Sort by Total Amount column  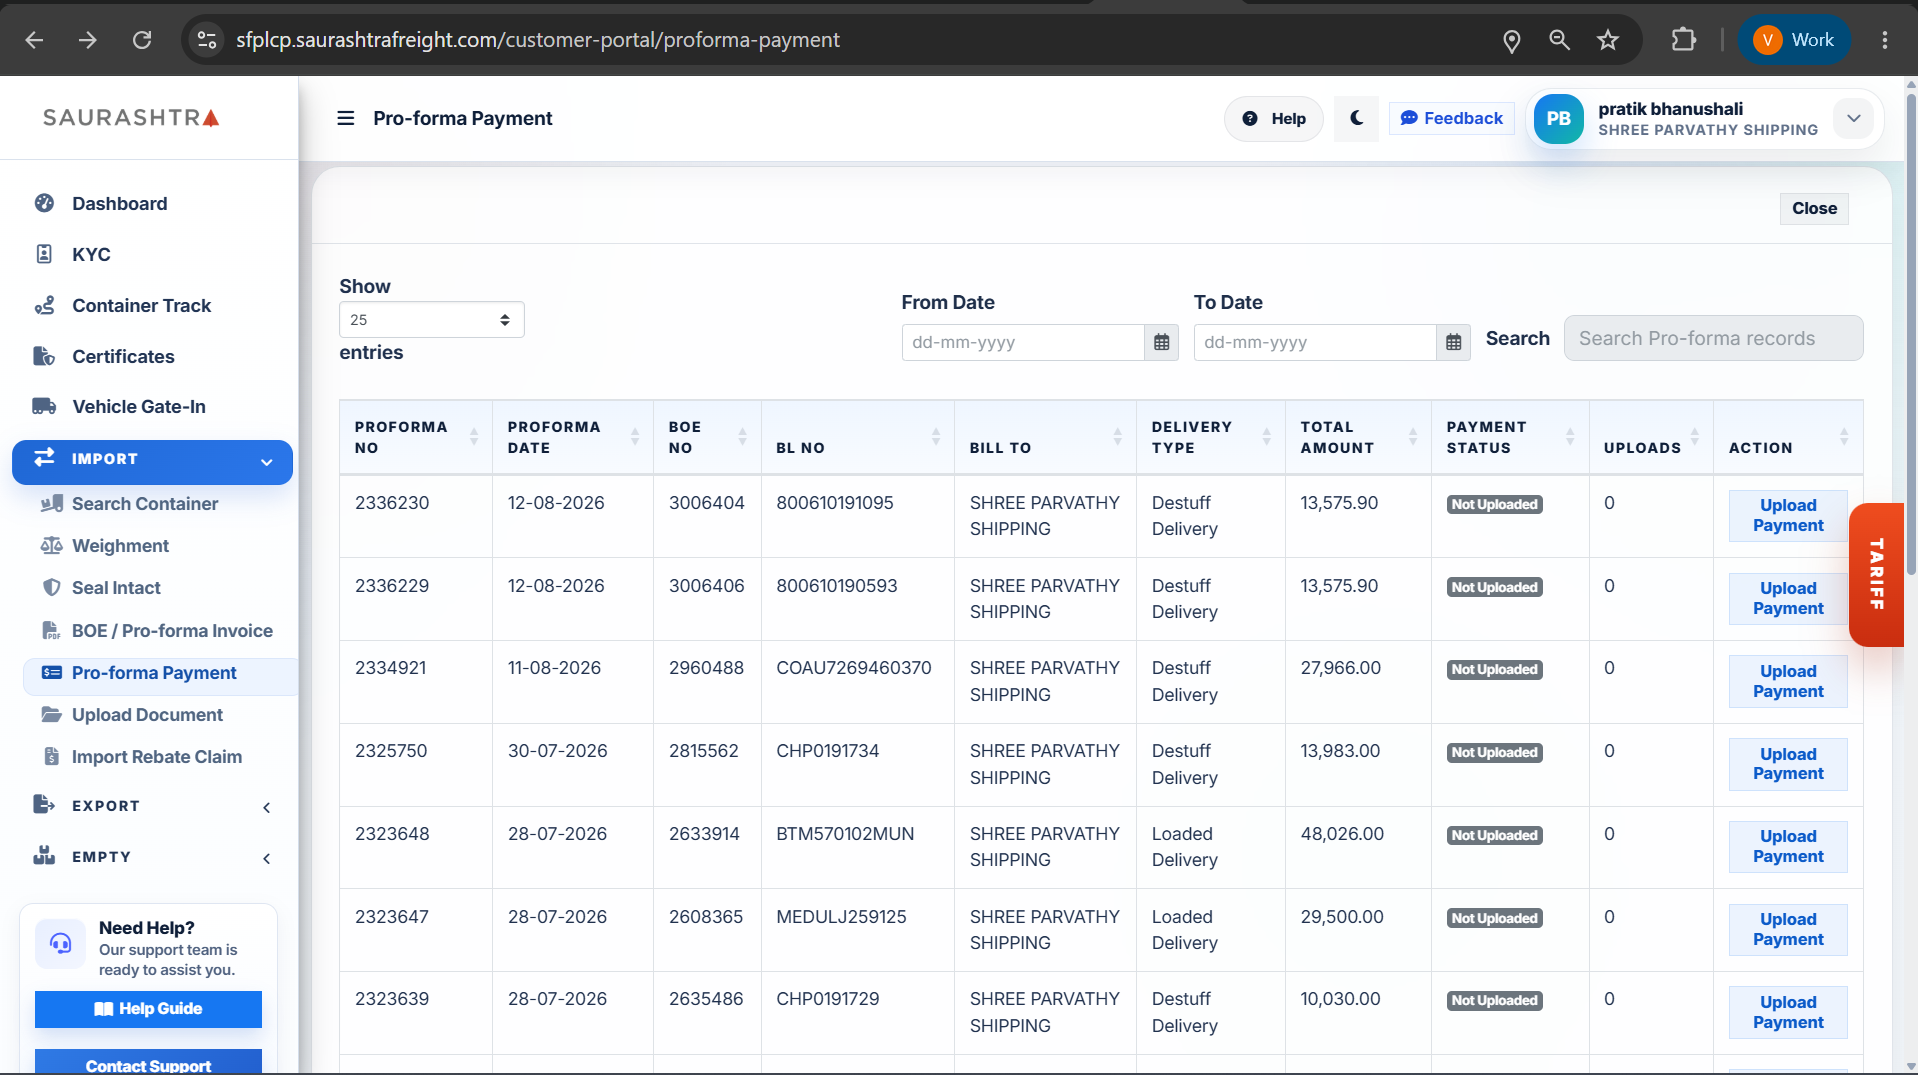coord(1358,437)
